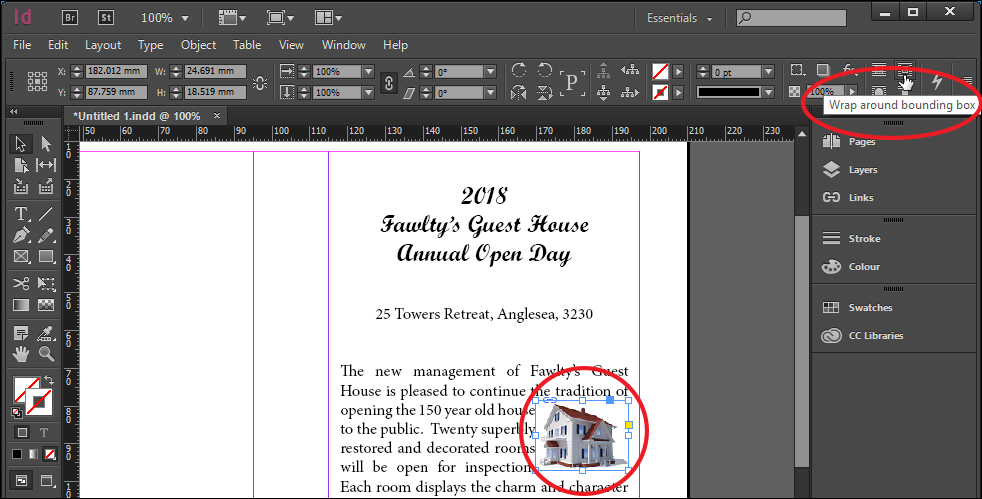Open the Essentials workspace switcher
This screenshot has width=982, height=499.
pos(680,18)
